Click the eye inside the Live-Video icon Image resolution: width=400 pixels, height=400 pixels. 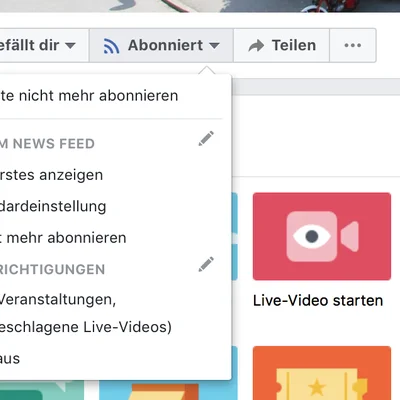(x=312, y=236)
